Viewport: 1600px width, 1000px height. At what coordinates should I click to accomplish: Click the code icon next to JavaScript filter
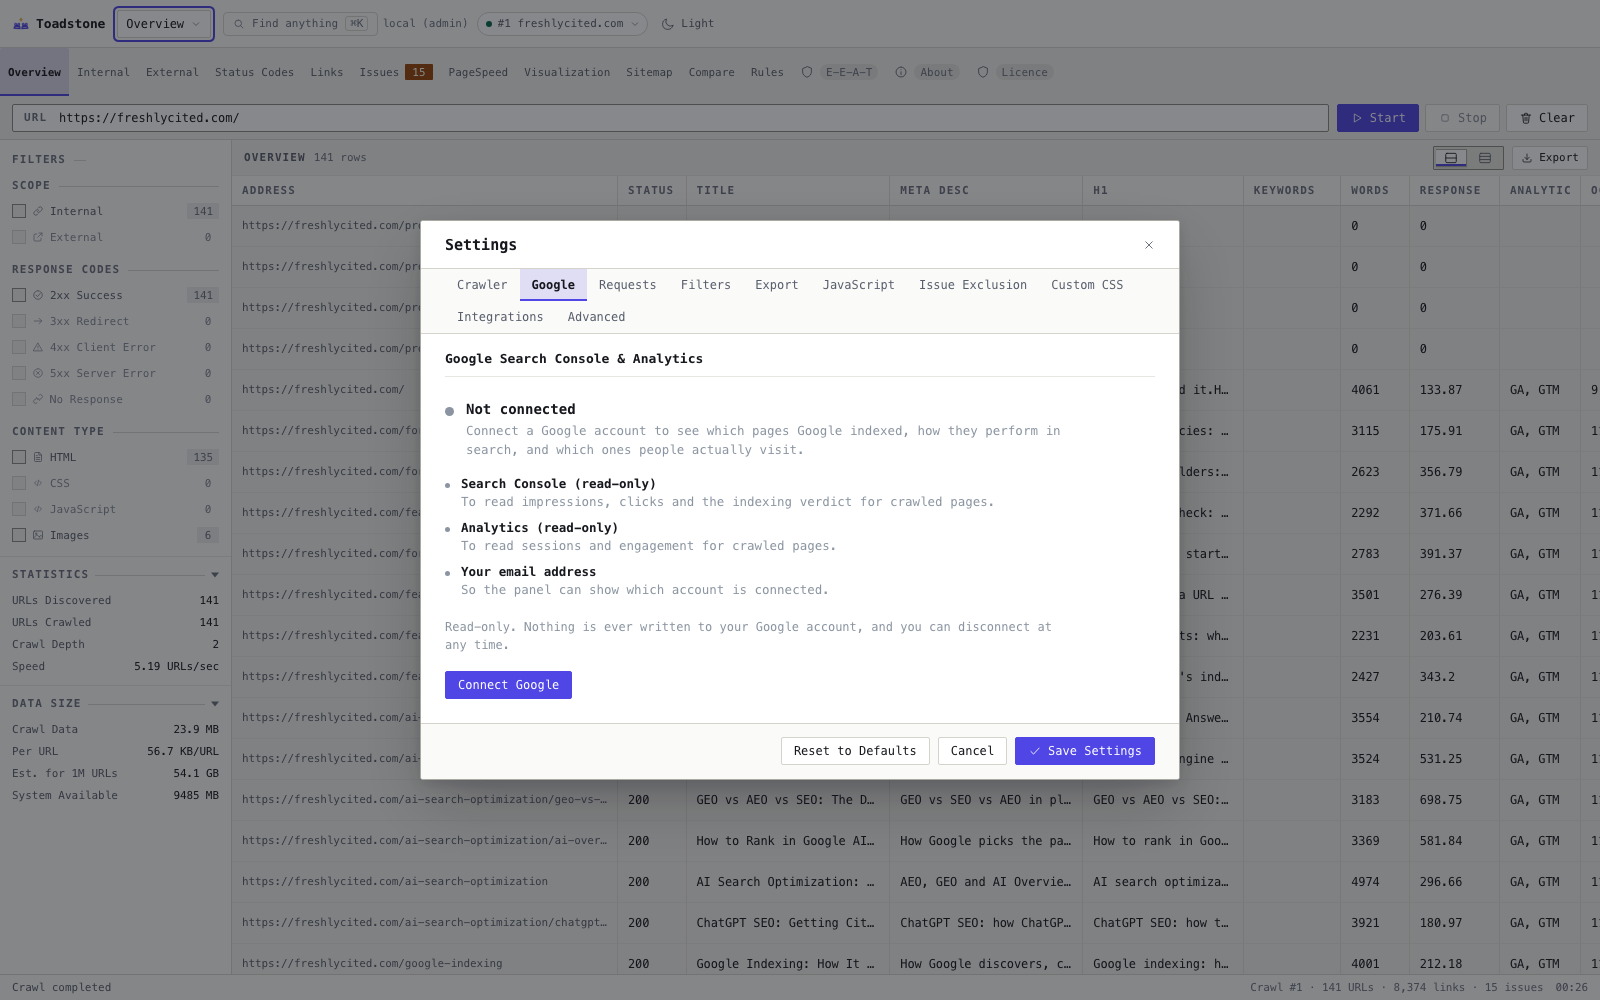pos(38,509)
